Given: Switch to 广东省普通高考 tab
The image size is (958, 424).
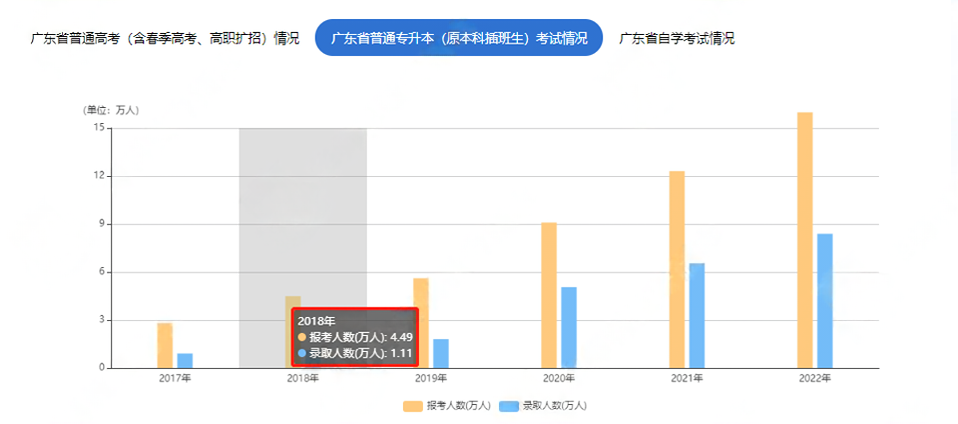Looking at the screenshot, I should (x=165, y=38).
